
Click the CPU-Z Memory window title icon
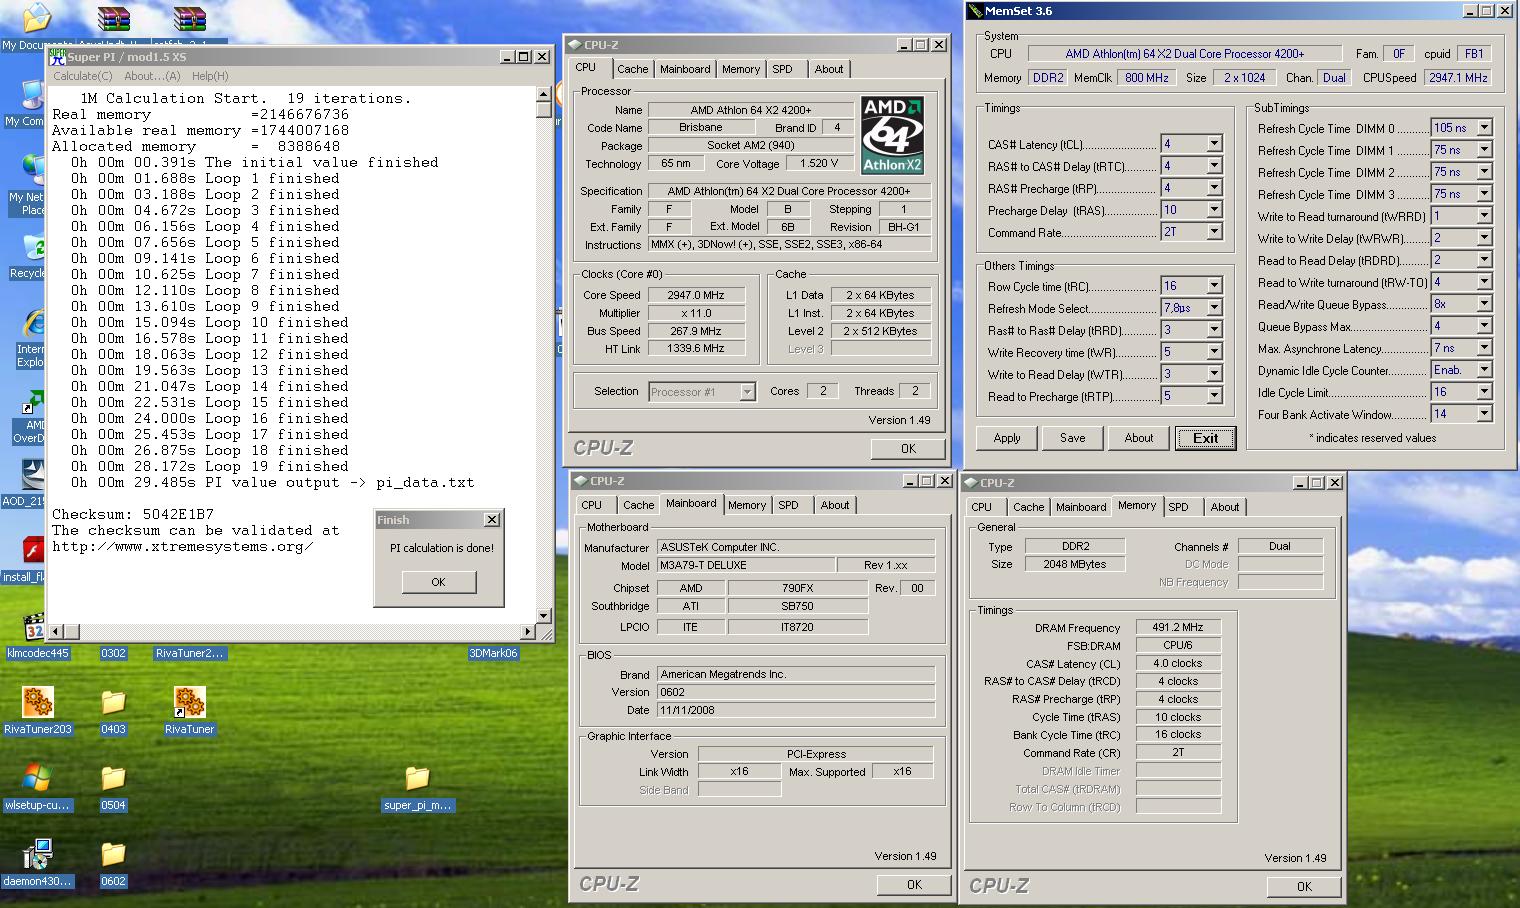970,483
